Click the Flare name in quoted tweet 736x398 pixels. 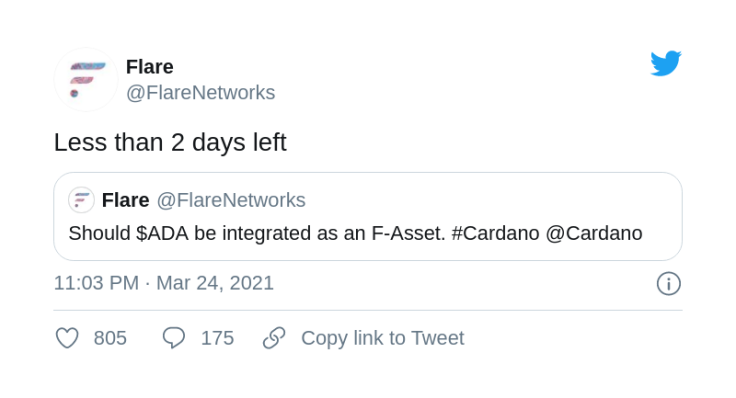point(125,200)
